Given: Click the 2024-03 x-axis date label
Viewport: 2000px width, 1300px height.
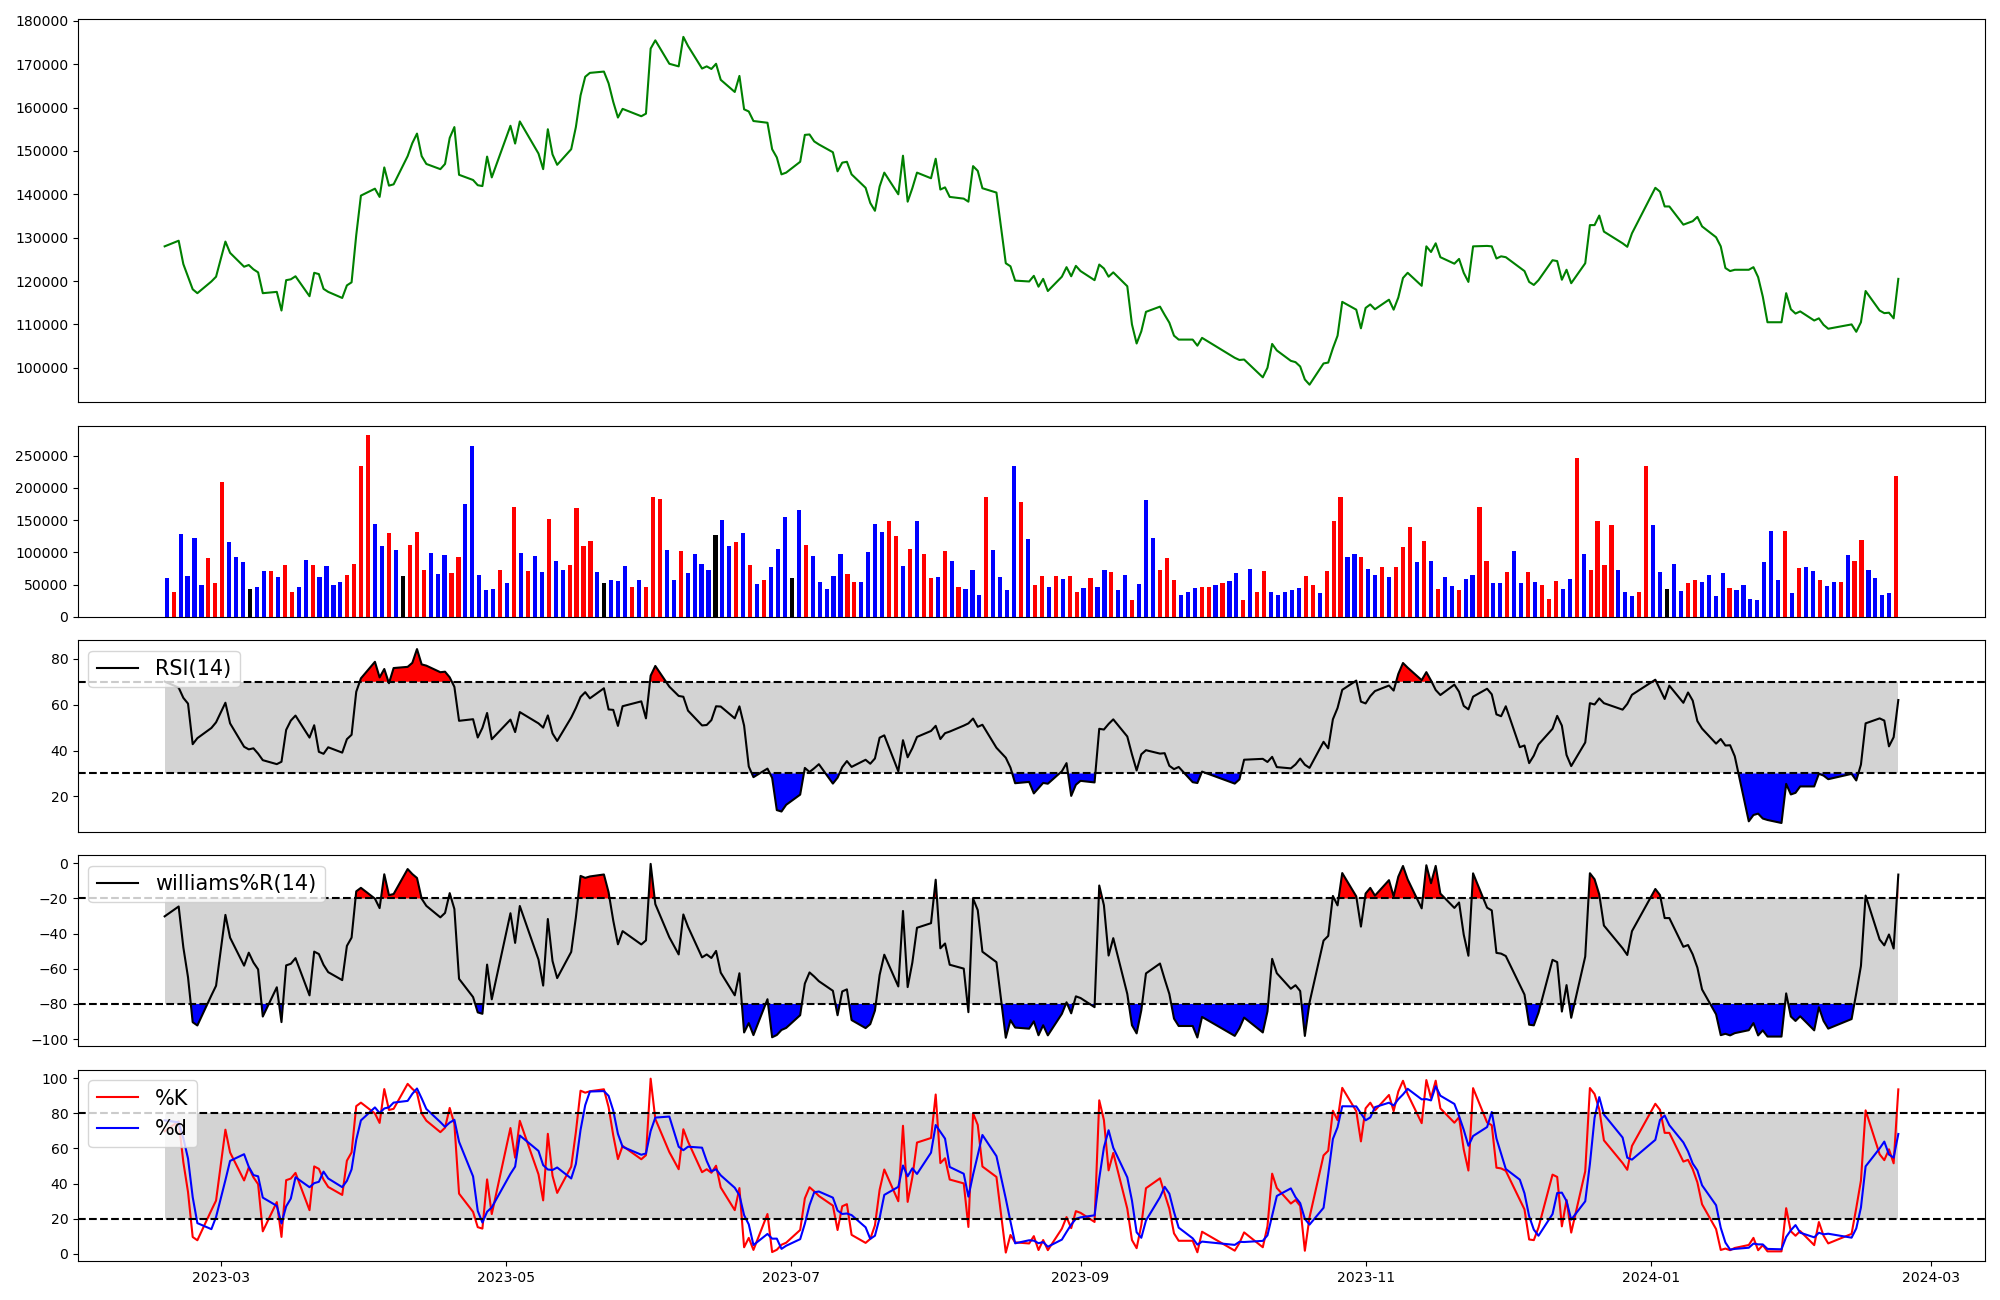Looking at the screenshot, I should [1930, 1277].
